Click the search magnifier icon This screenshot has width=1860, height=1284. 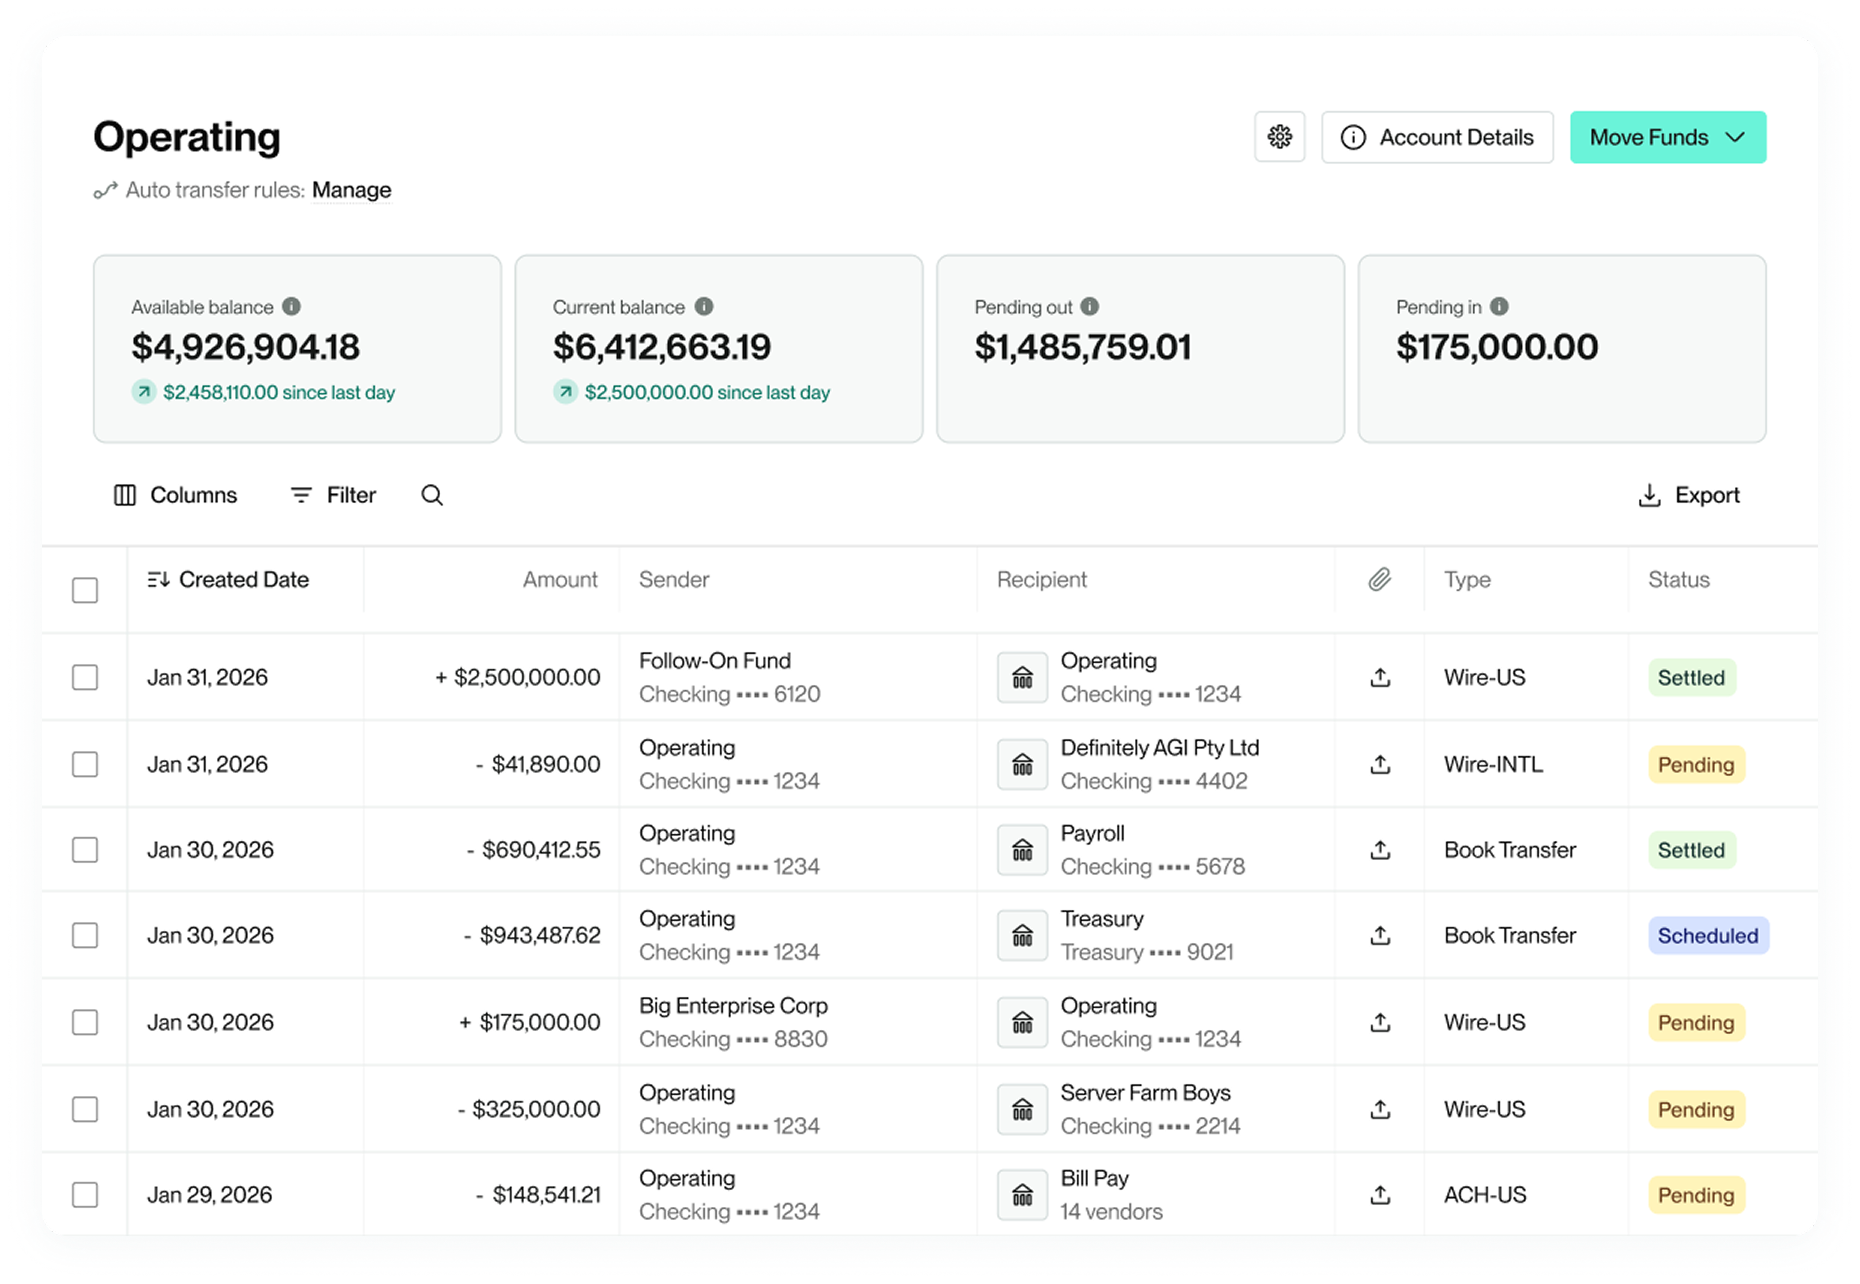coord(432,495)
